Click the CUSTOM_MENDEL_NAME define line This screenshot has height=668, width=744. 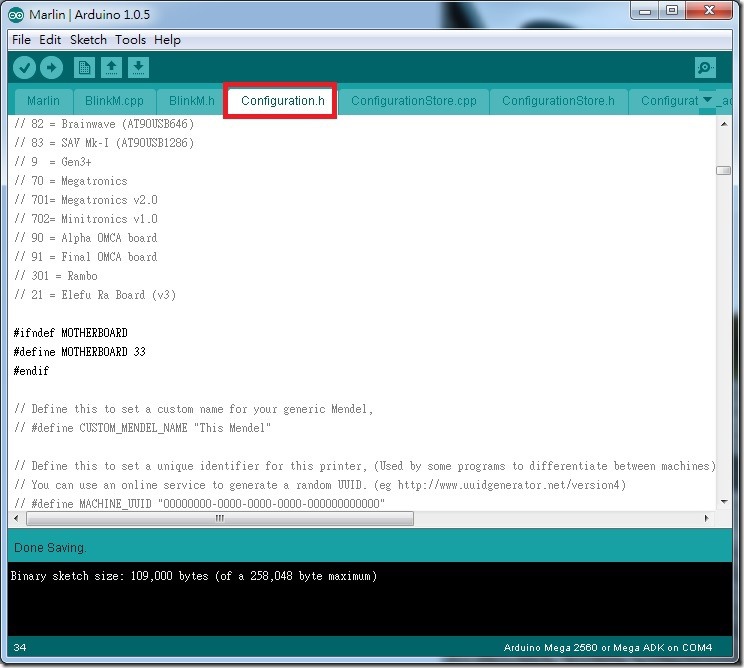coord(142,428)
